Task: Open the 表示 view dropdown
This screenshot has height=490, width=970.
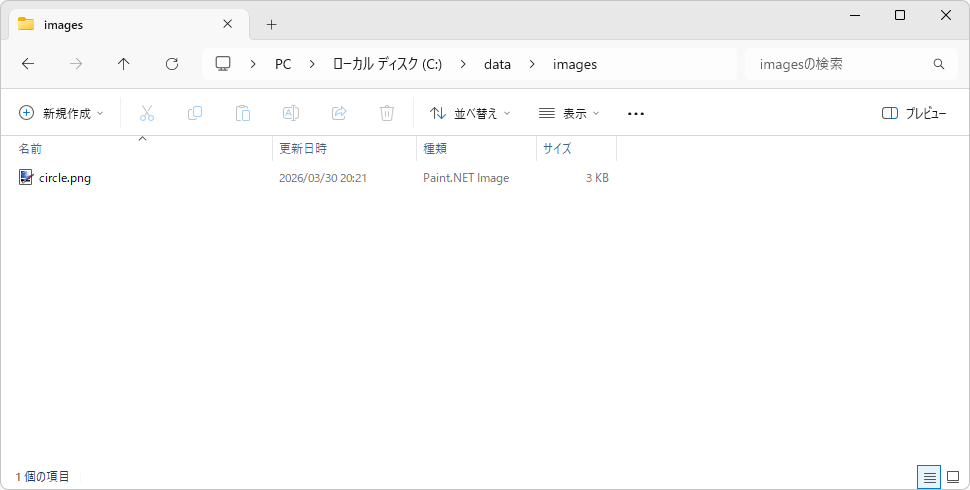Action: [569, 113]
